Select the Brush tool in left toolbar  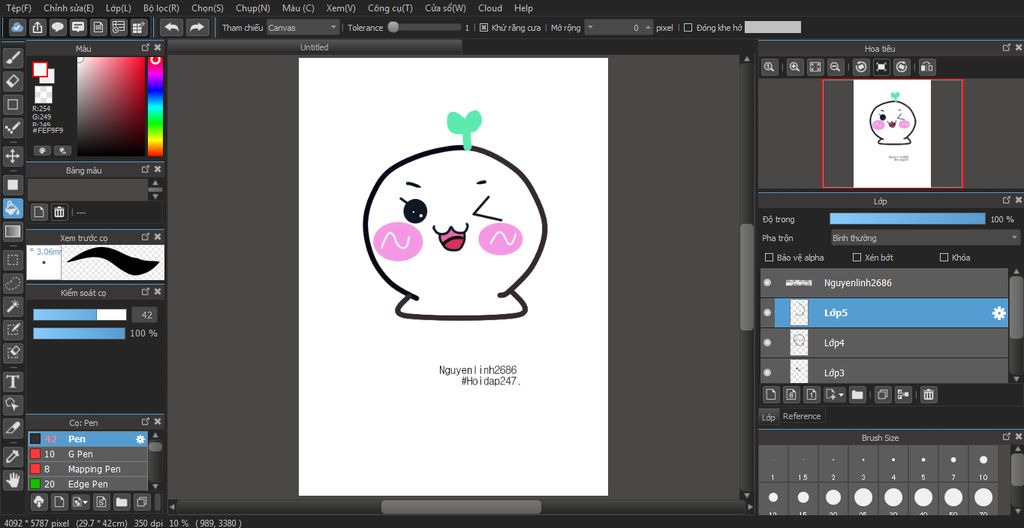pos(13,58)
